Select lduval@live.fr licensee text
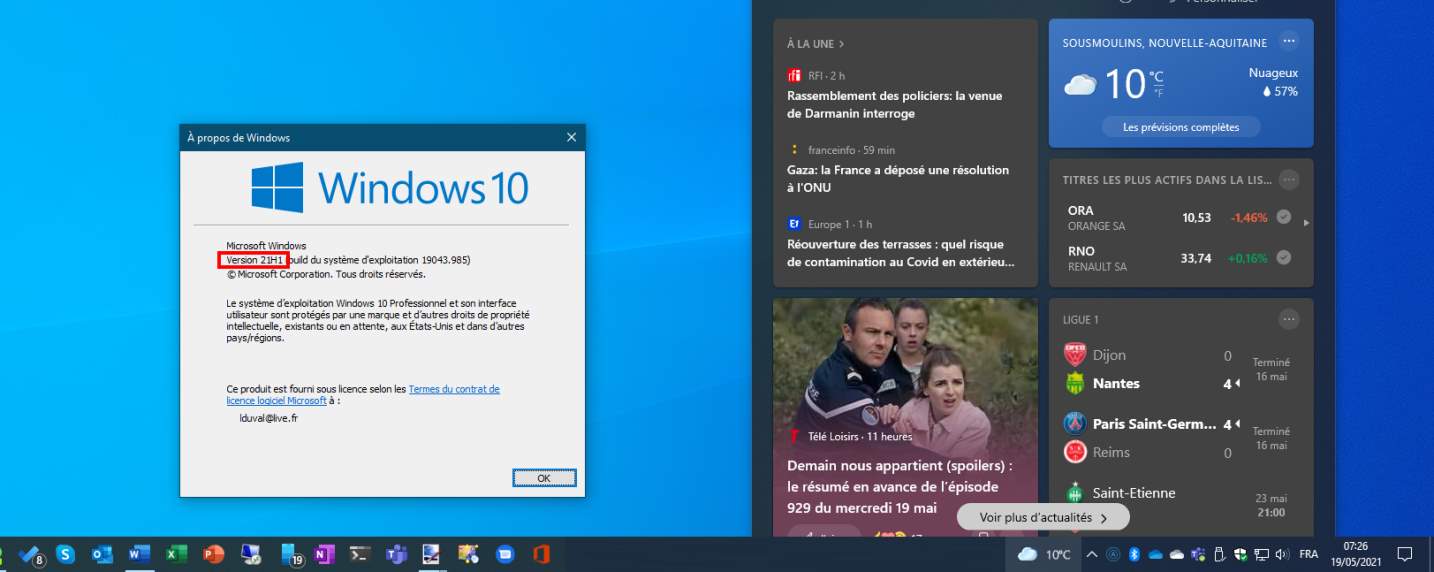The image size is (1434, 572). (x=269, y=418)
